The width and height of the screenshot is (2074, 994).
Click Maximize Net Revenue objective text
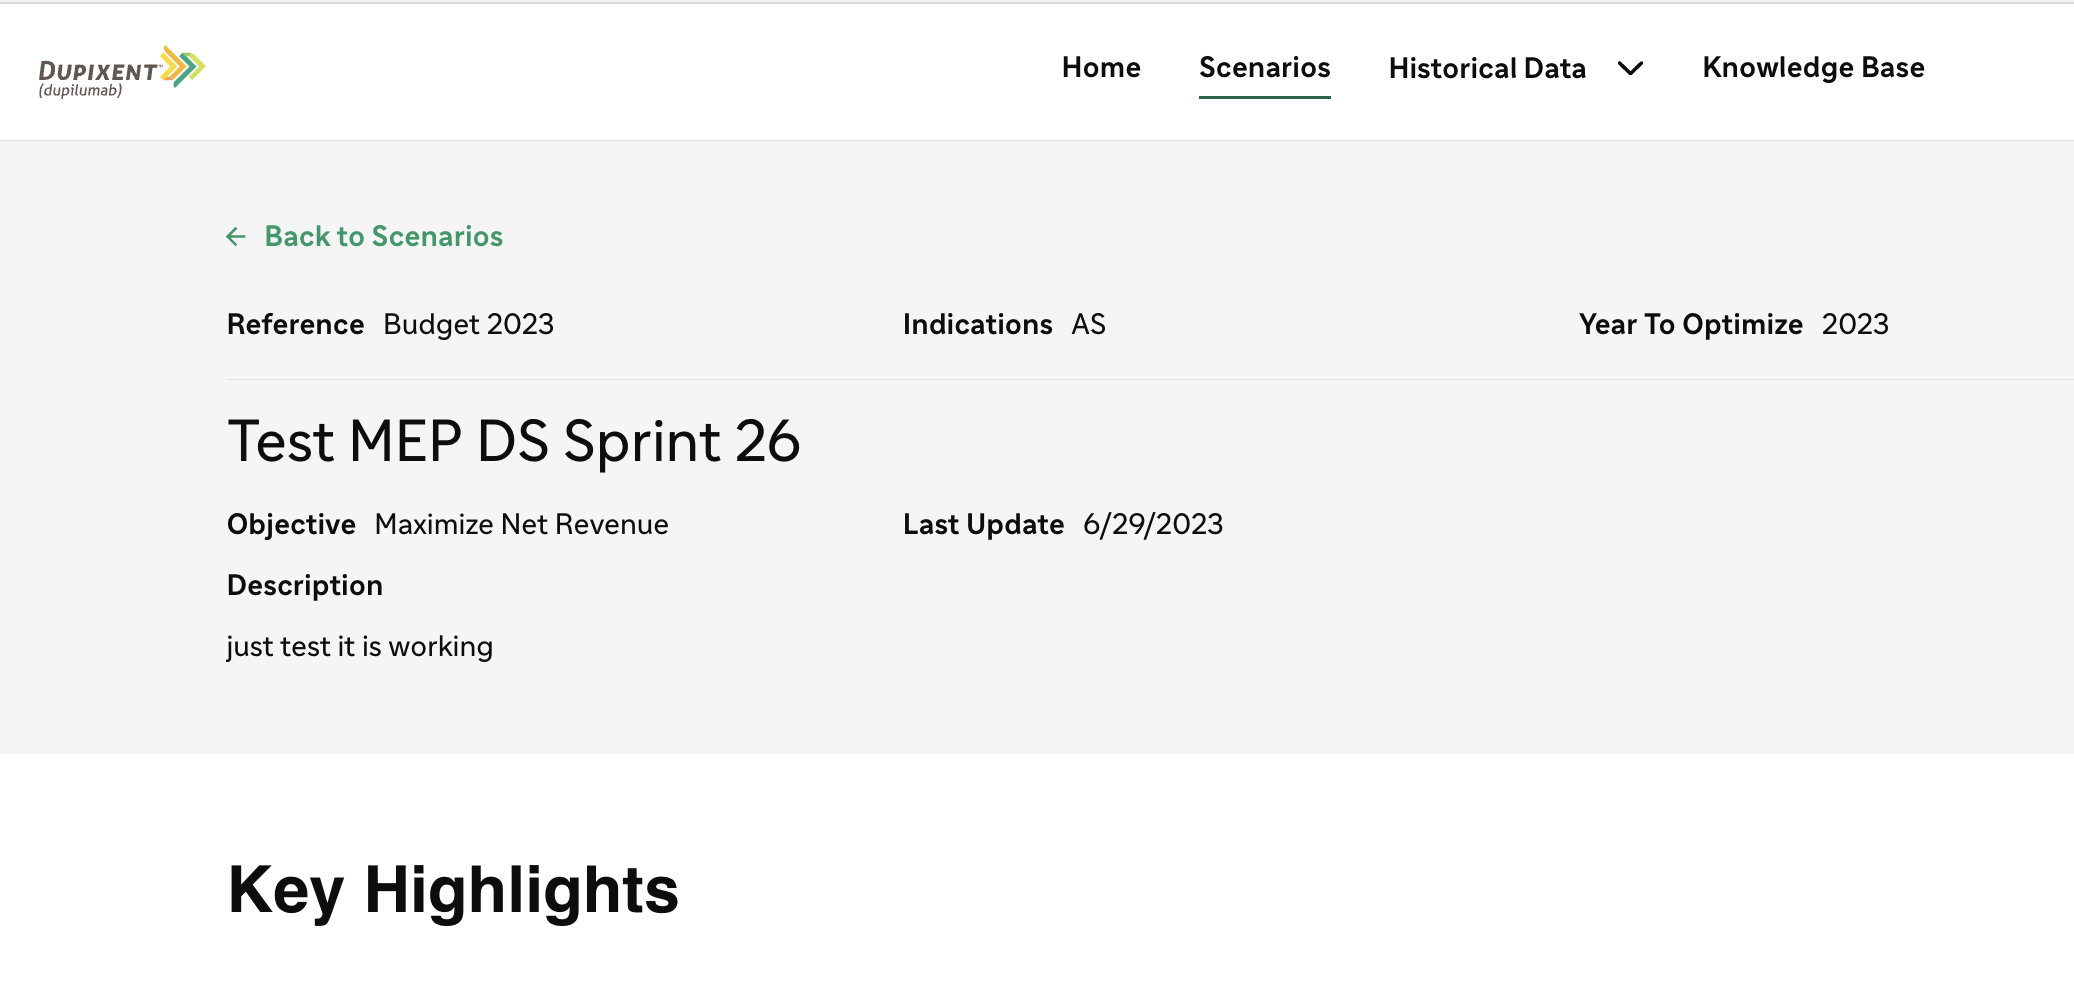pyautogui.click(x=521, y=525)
